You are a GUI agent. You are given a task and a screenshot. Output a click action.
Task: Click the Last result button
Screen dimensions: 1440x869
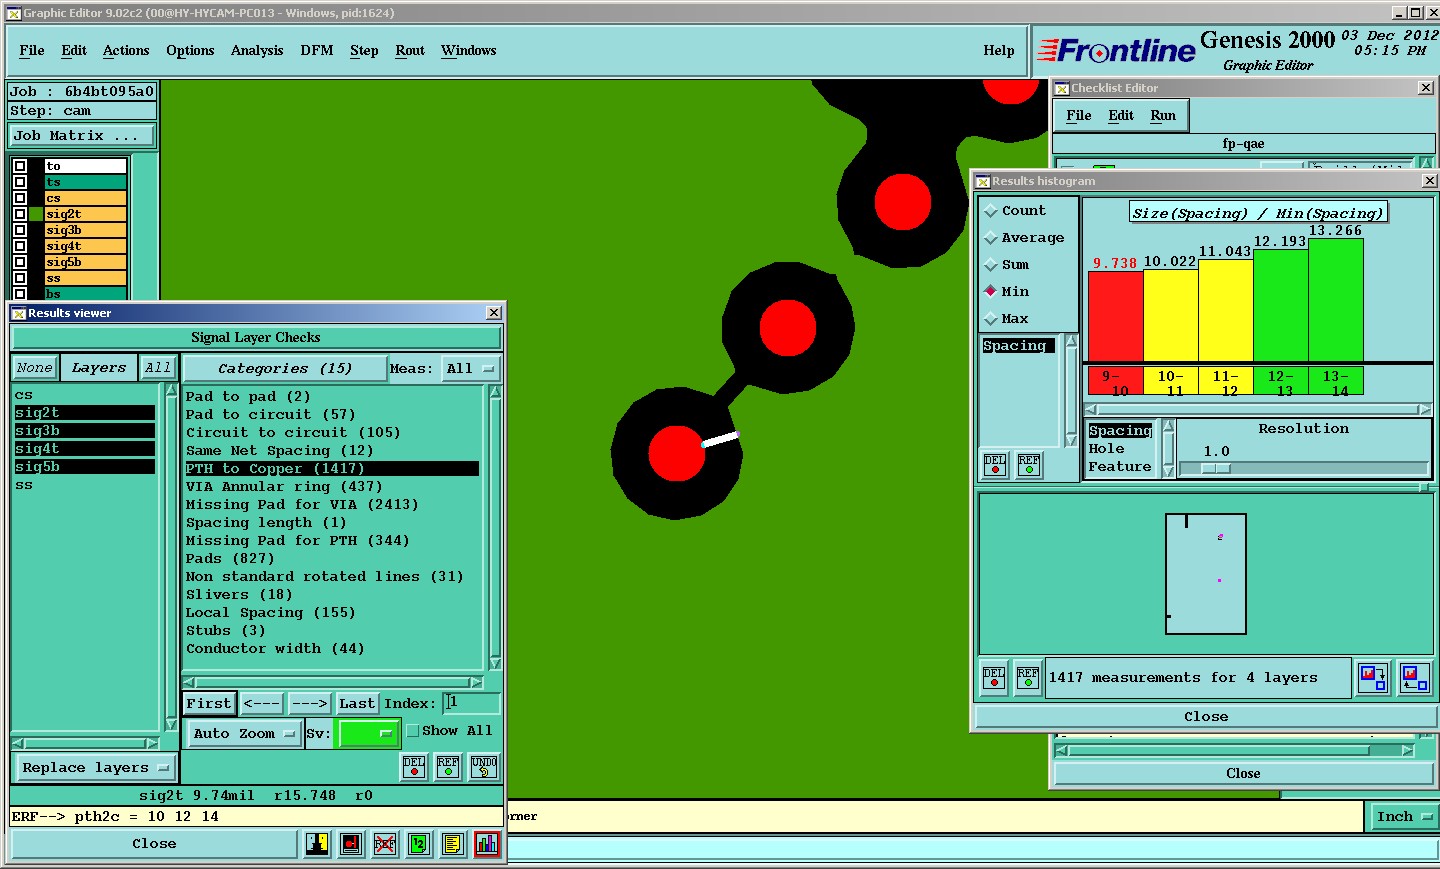[357, 704]
